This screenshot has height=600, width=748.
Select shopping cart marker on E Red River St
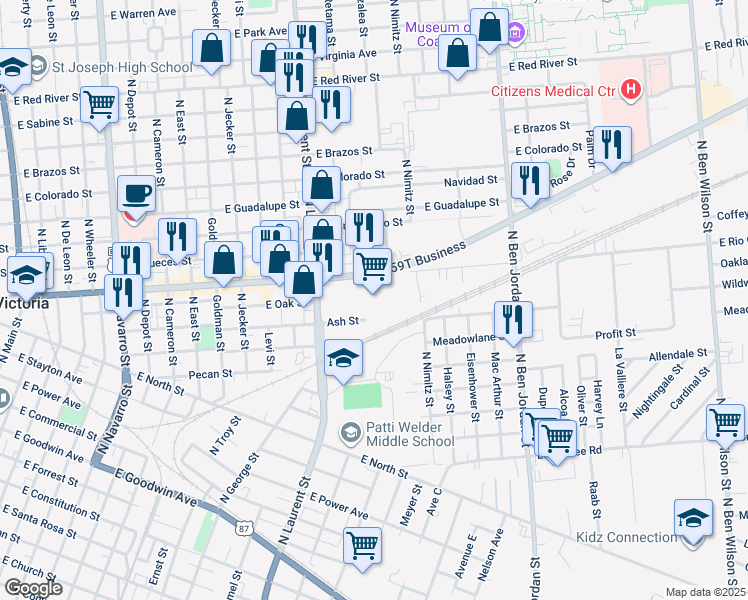[x=99, y=103]
